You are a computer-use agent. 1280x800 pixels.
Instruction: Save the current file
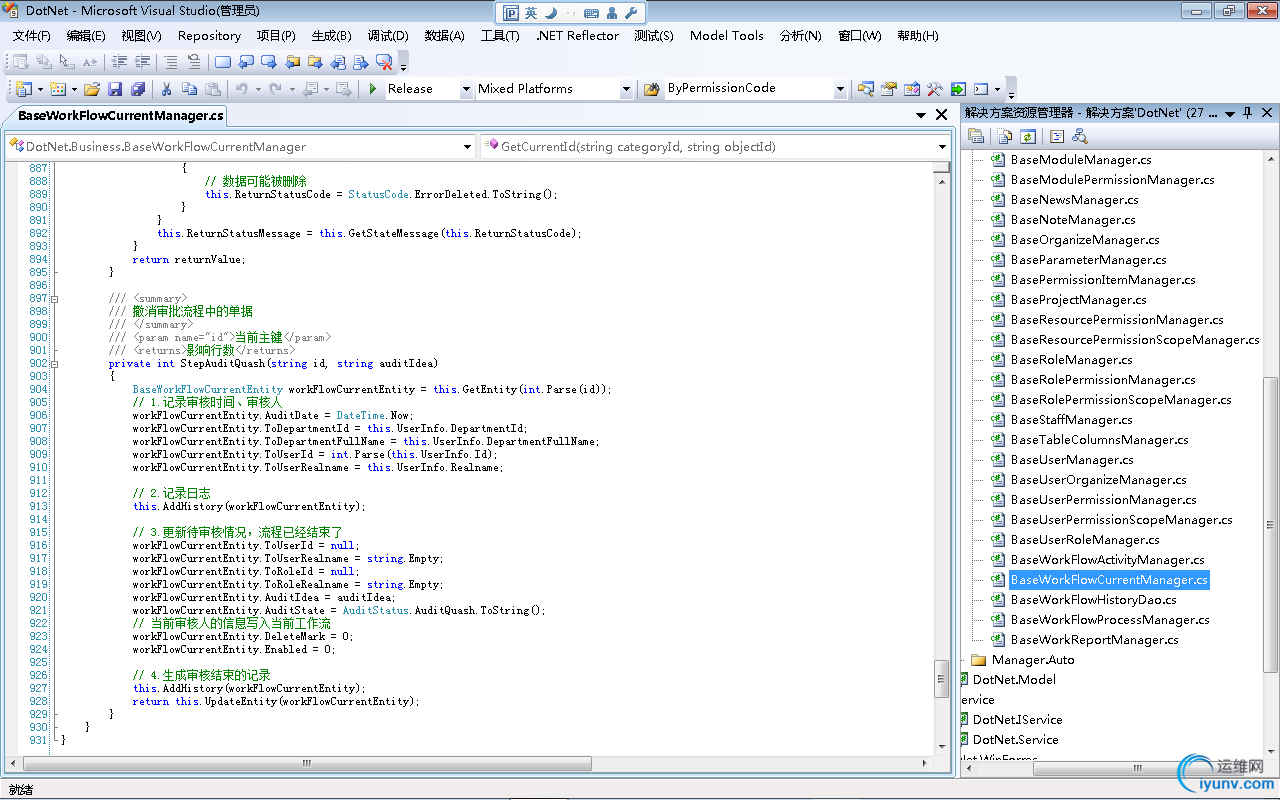coord(115,89)
